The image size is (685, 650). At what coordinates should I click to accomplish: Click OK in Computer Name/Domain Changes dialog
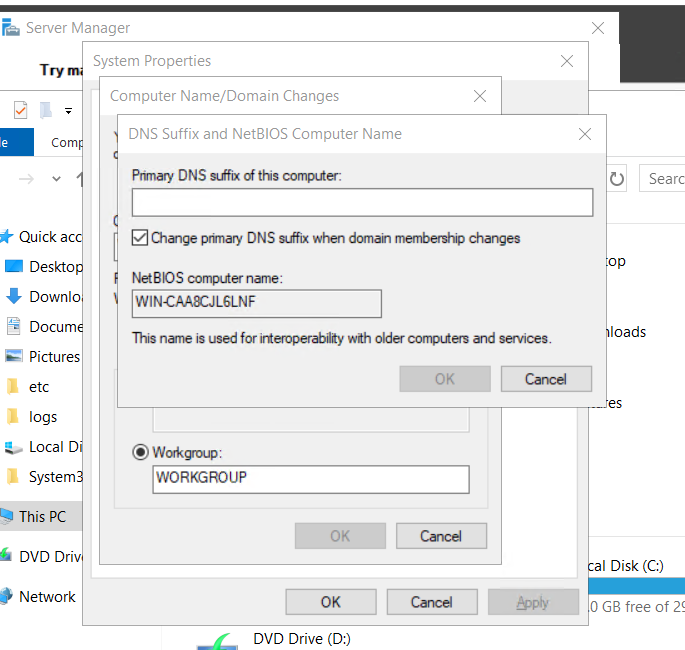[x=340, y=536]
